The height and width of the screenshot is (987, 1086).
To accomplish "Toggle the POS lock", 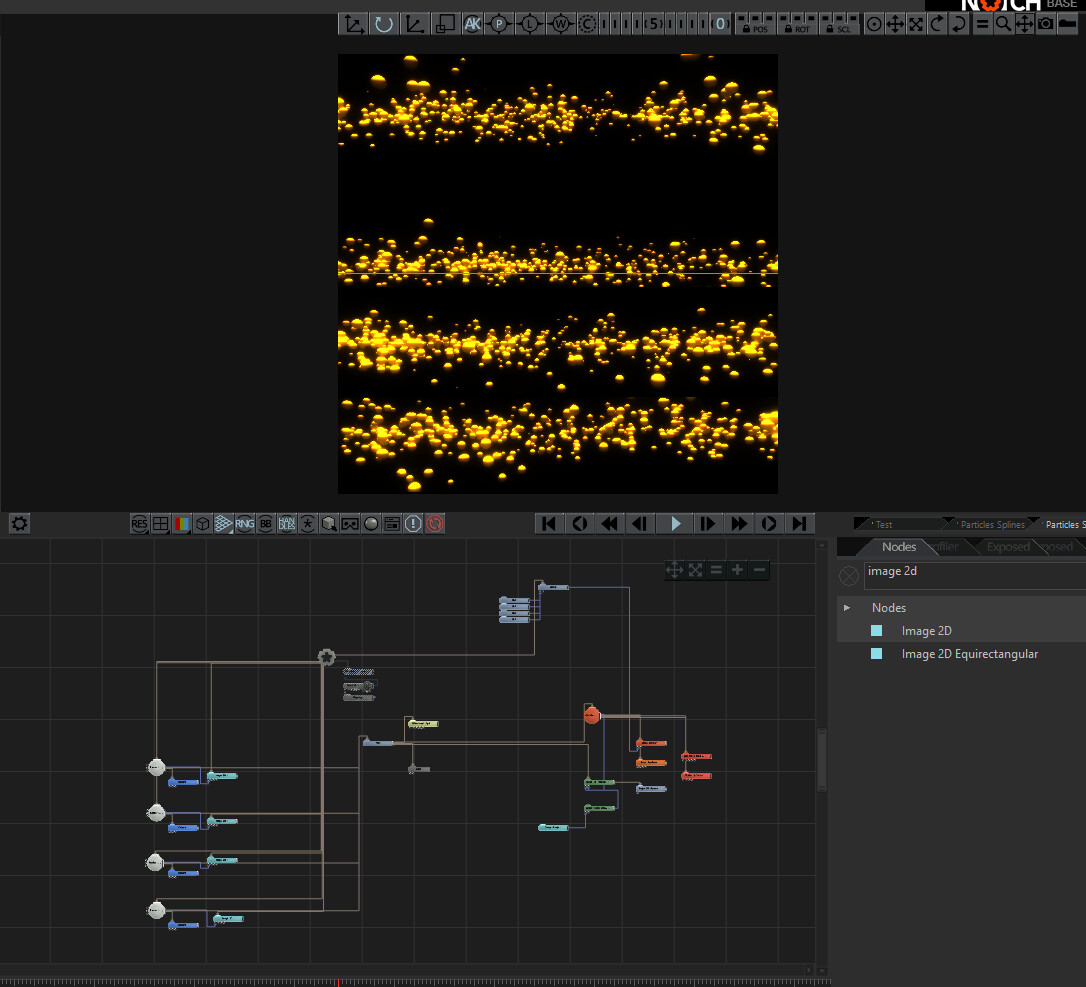I will [x=754, y=24].
